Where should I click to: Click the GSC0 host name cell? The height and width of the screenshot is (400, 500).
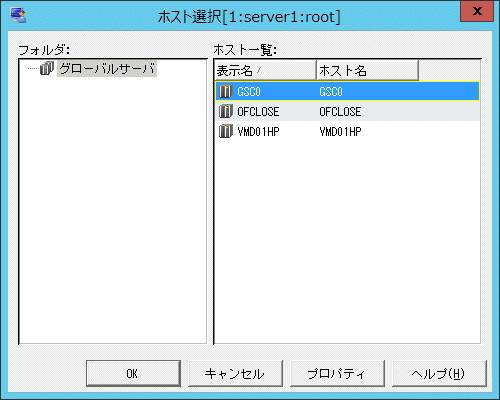[x=331, y=91]
